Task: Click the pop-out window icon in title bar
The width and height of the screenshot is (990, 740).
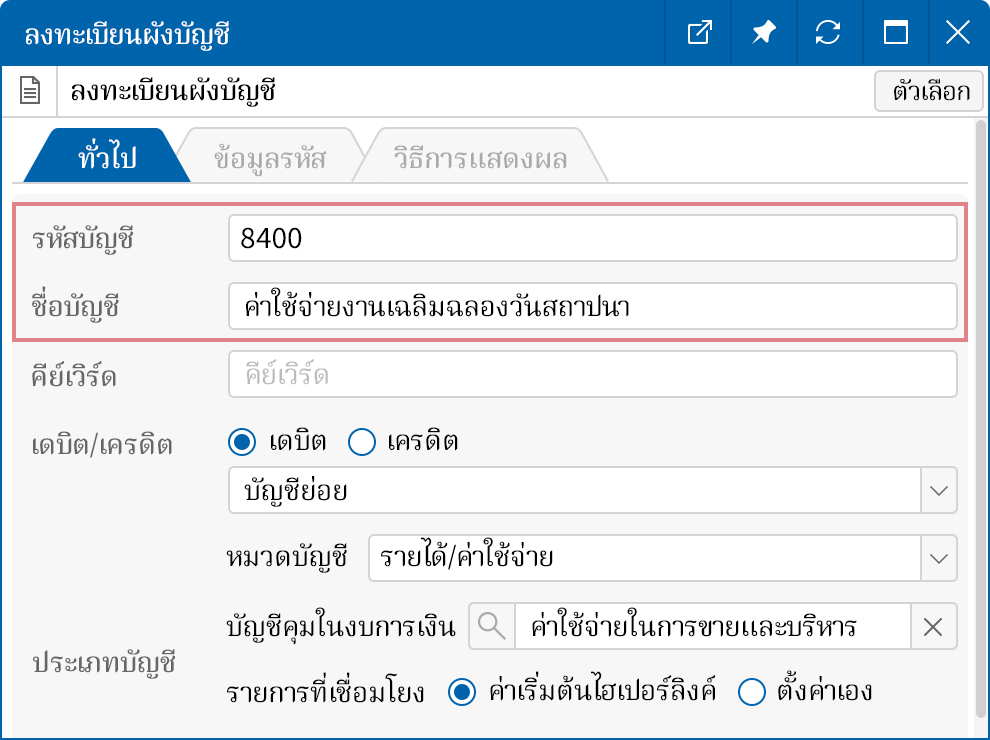Action: click(699, 33)
